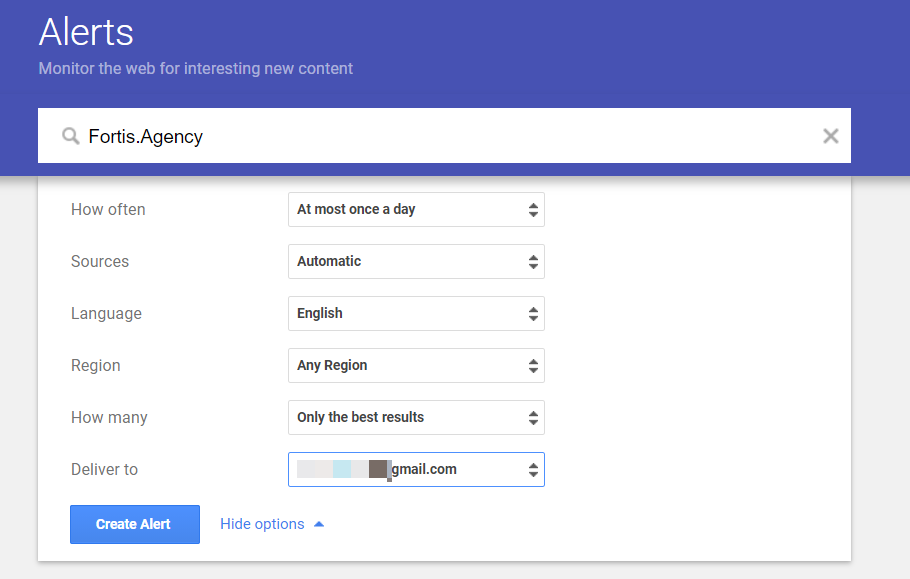This screenshot has height=579, width=910.
Task: Collapse options using the blue up triangle
Action: click(x=319, y=524)
